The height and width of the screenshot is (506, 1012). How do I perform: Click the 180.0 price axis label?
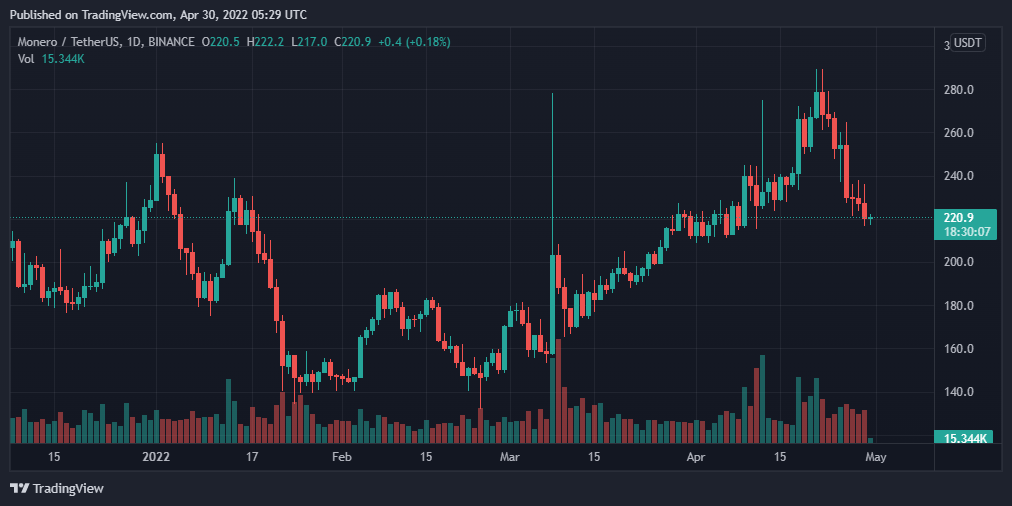click(958, 305)
